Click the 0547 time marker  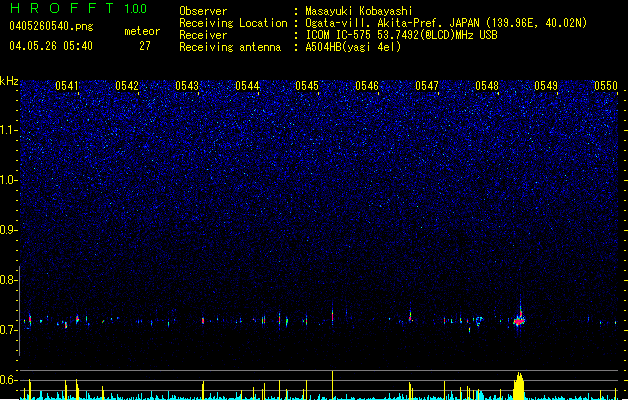click(427, 86)
